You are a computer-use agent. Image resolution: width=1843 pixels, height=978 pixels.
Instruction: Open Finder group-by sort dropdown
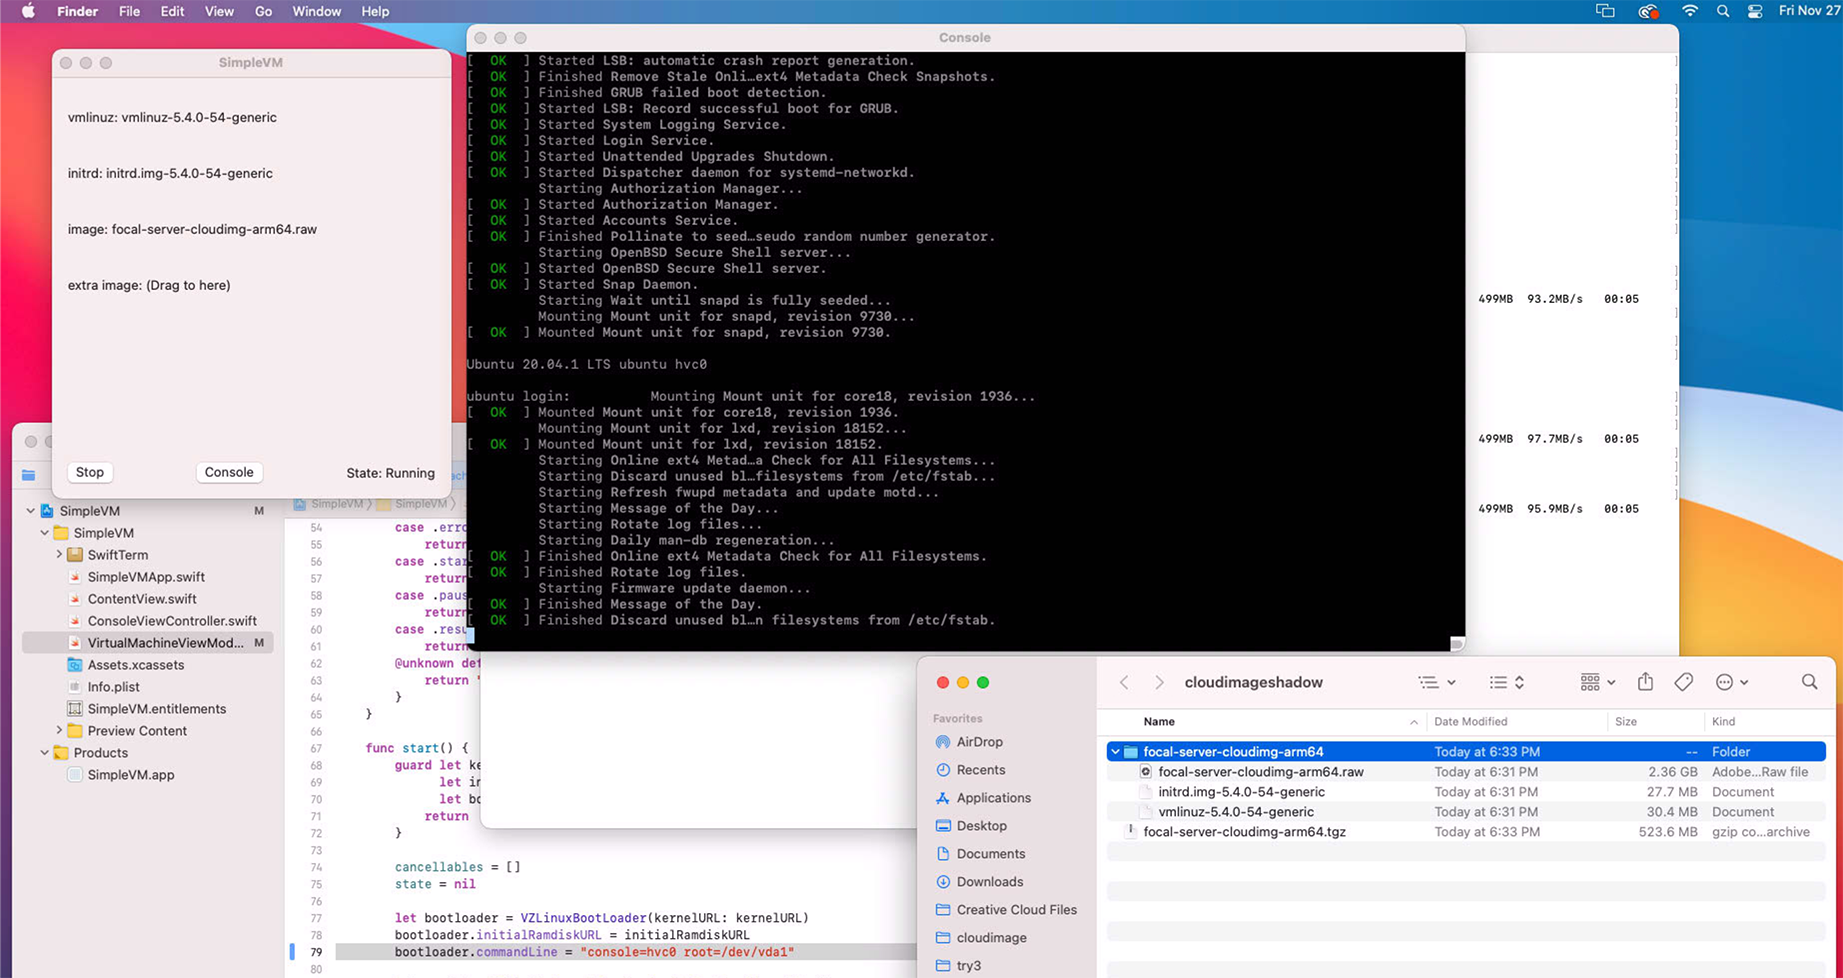1506,682
